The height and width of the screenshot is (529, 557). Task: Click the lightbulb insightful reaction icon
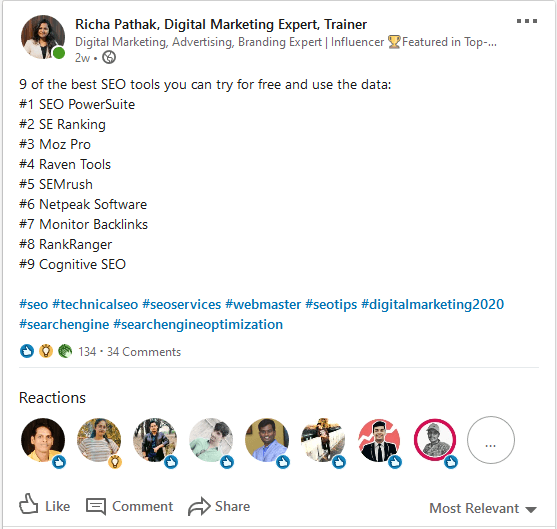(46, 351)
